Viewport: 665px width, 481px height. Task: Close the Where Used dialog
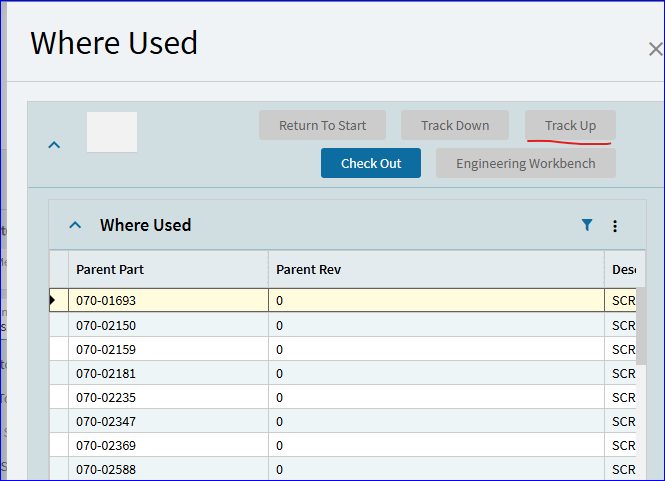(656, 49)
